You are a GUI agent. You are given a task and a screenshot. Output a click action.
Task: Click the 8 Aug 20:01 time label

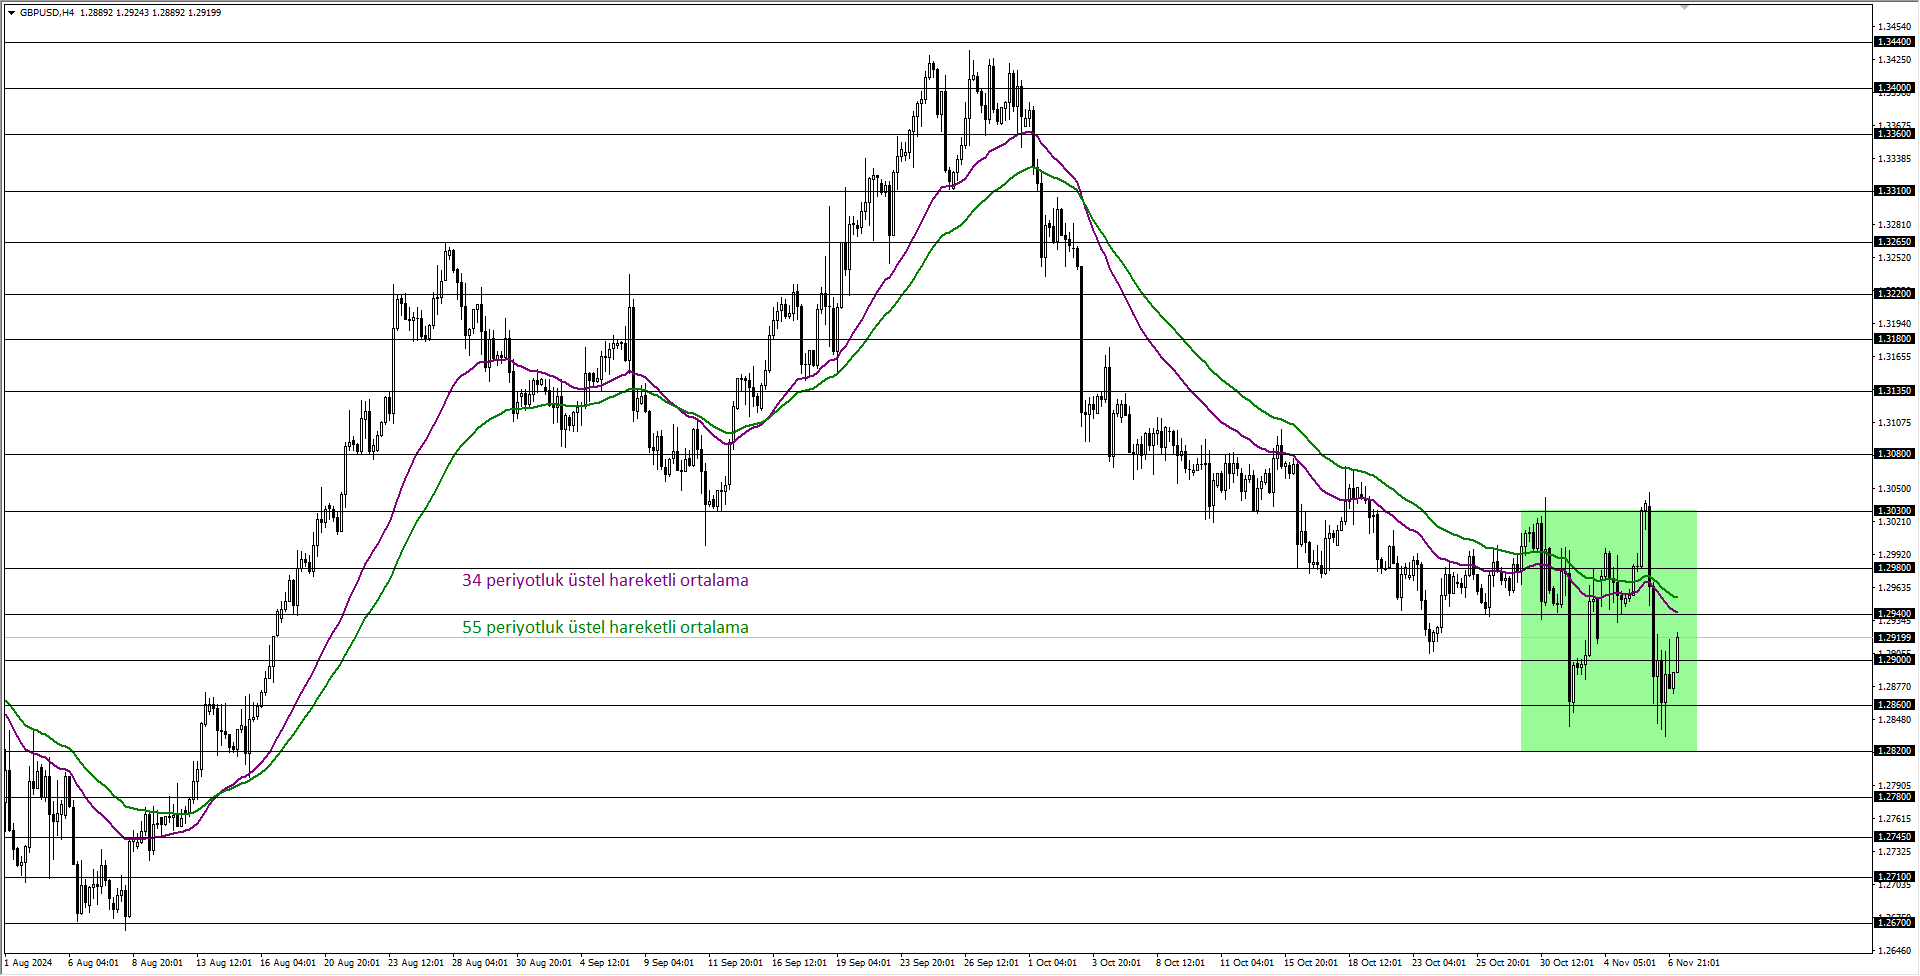point(157,963)
